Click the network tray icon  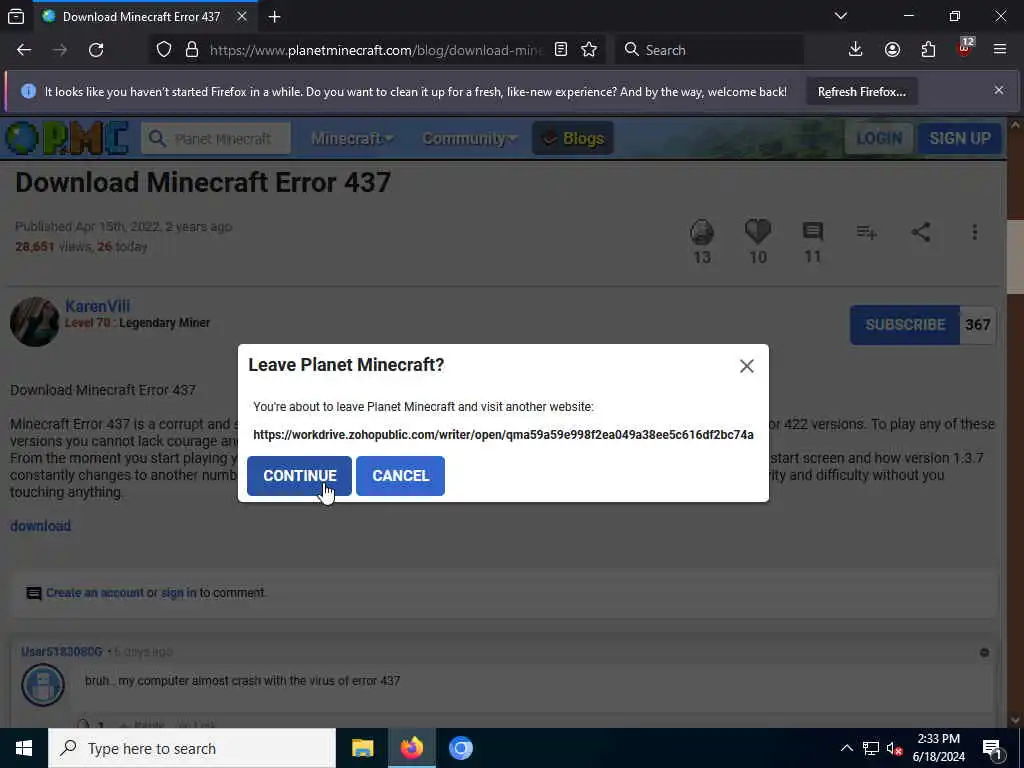click(870, 748)
